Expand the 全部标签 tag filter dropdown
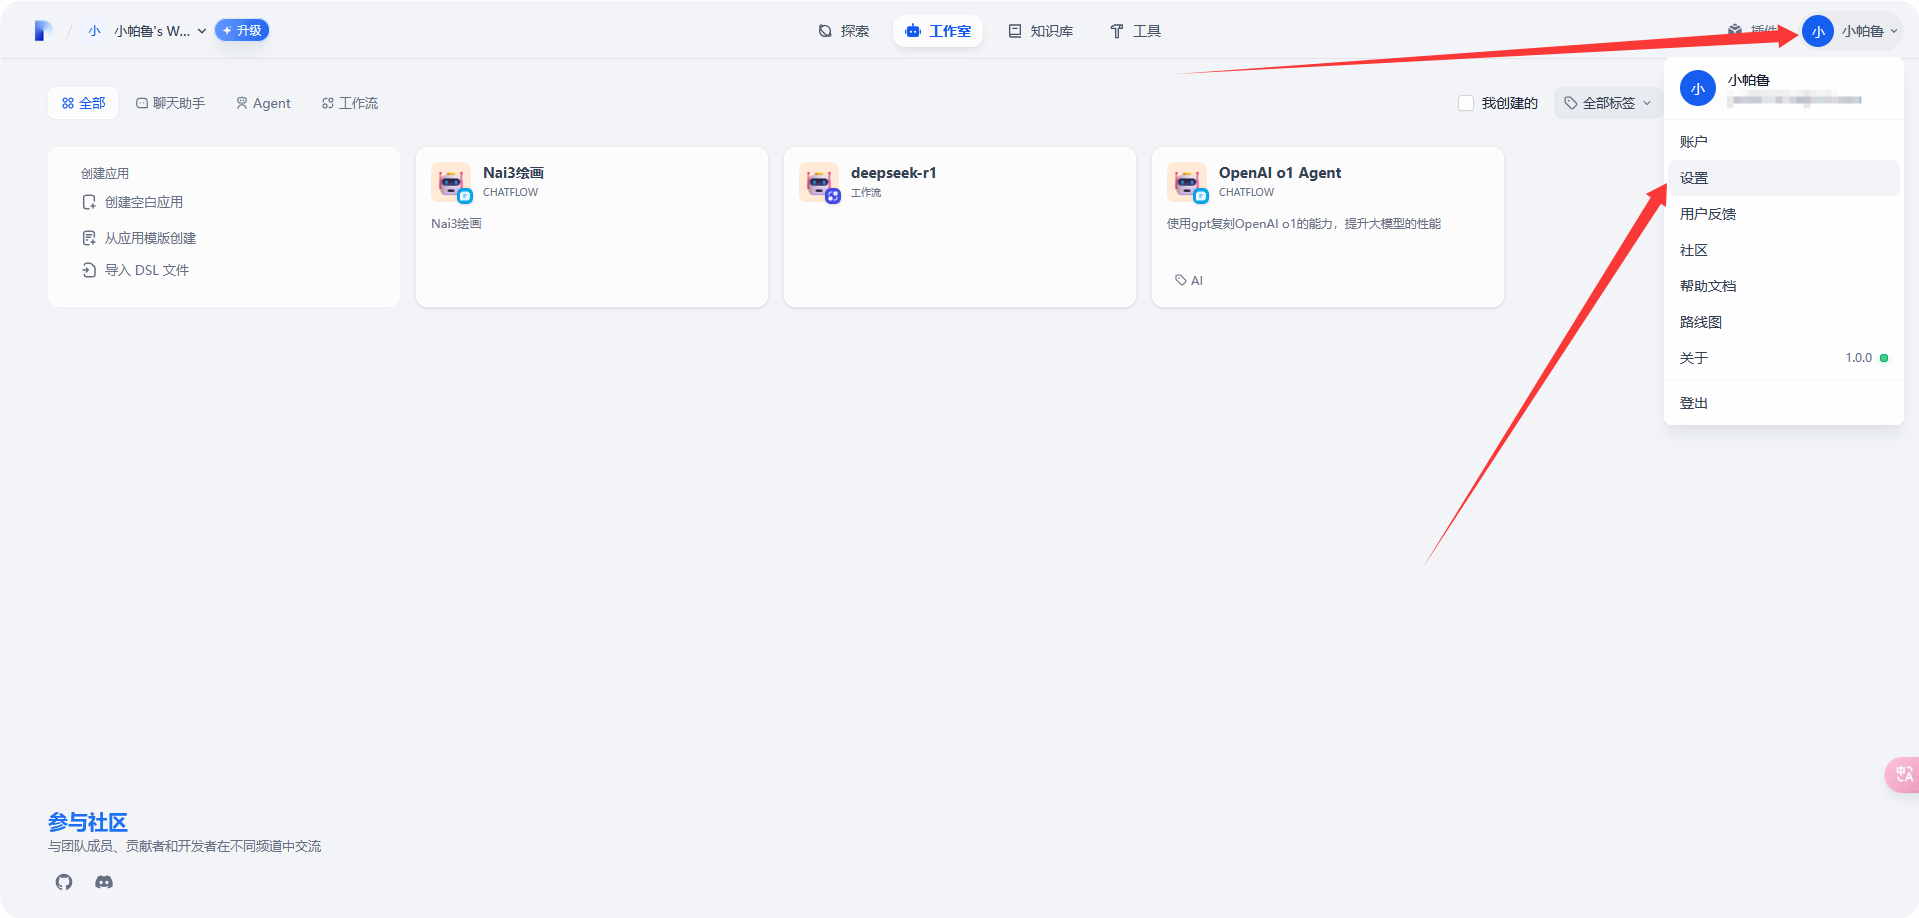1919x918 pixels. [1607, 103]
